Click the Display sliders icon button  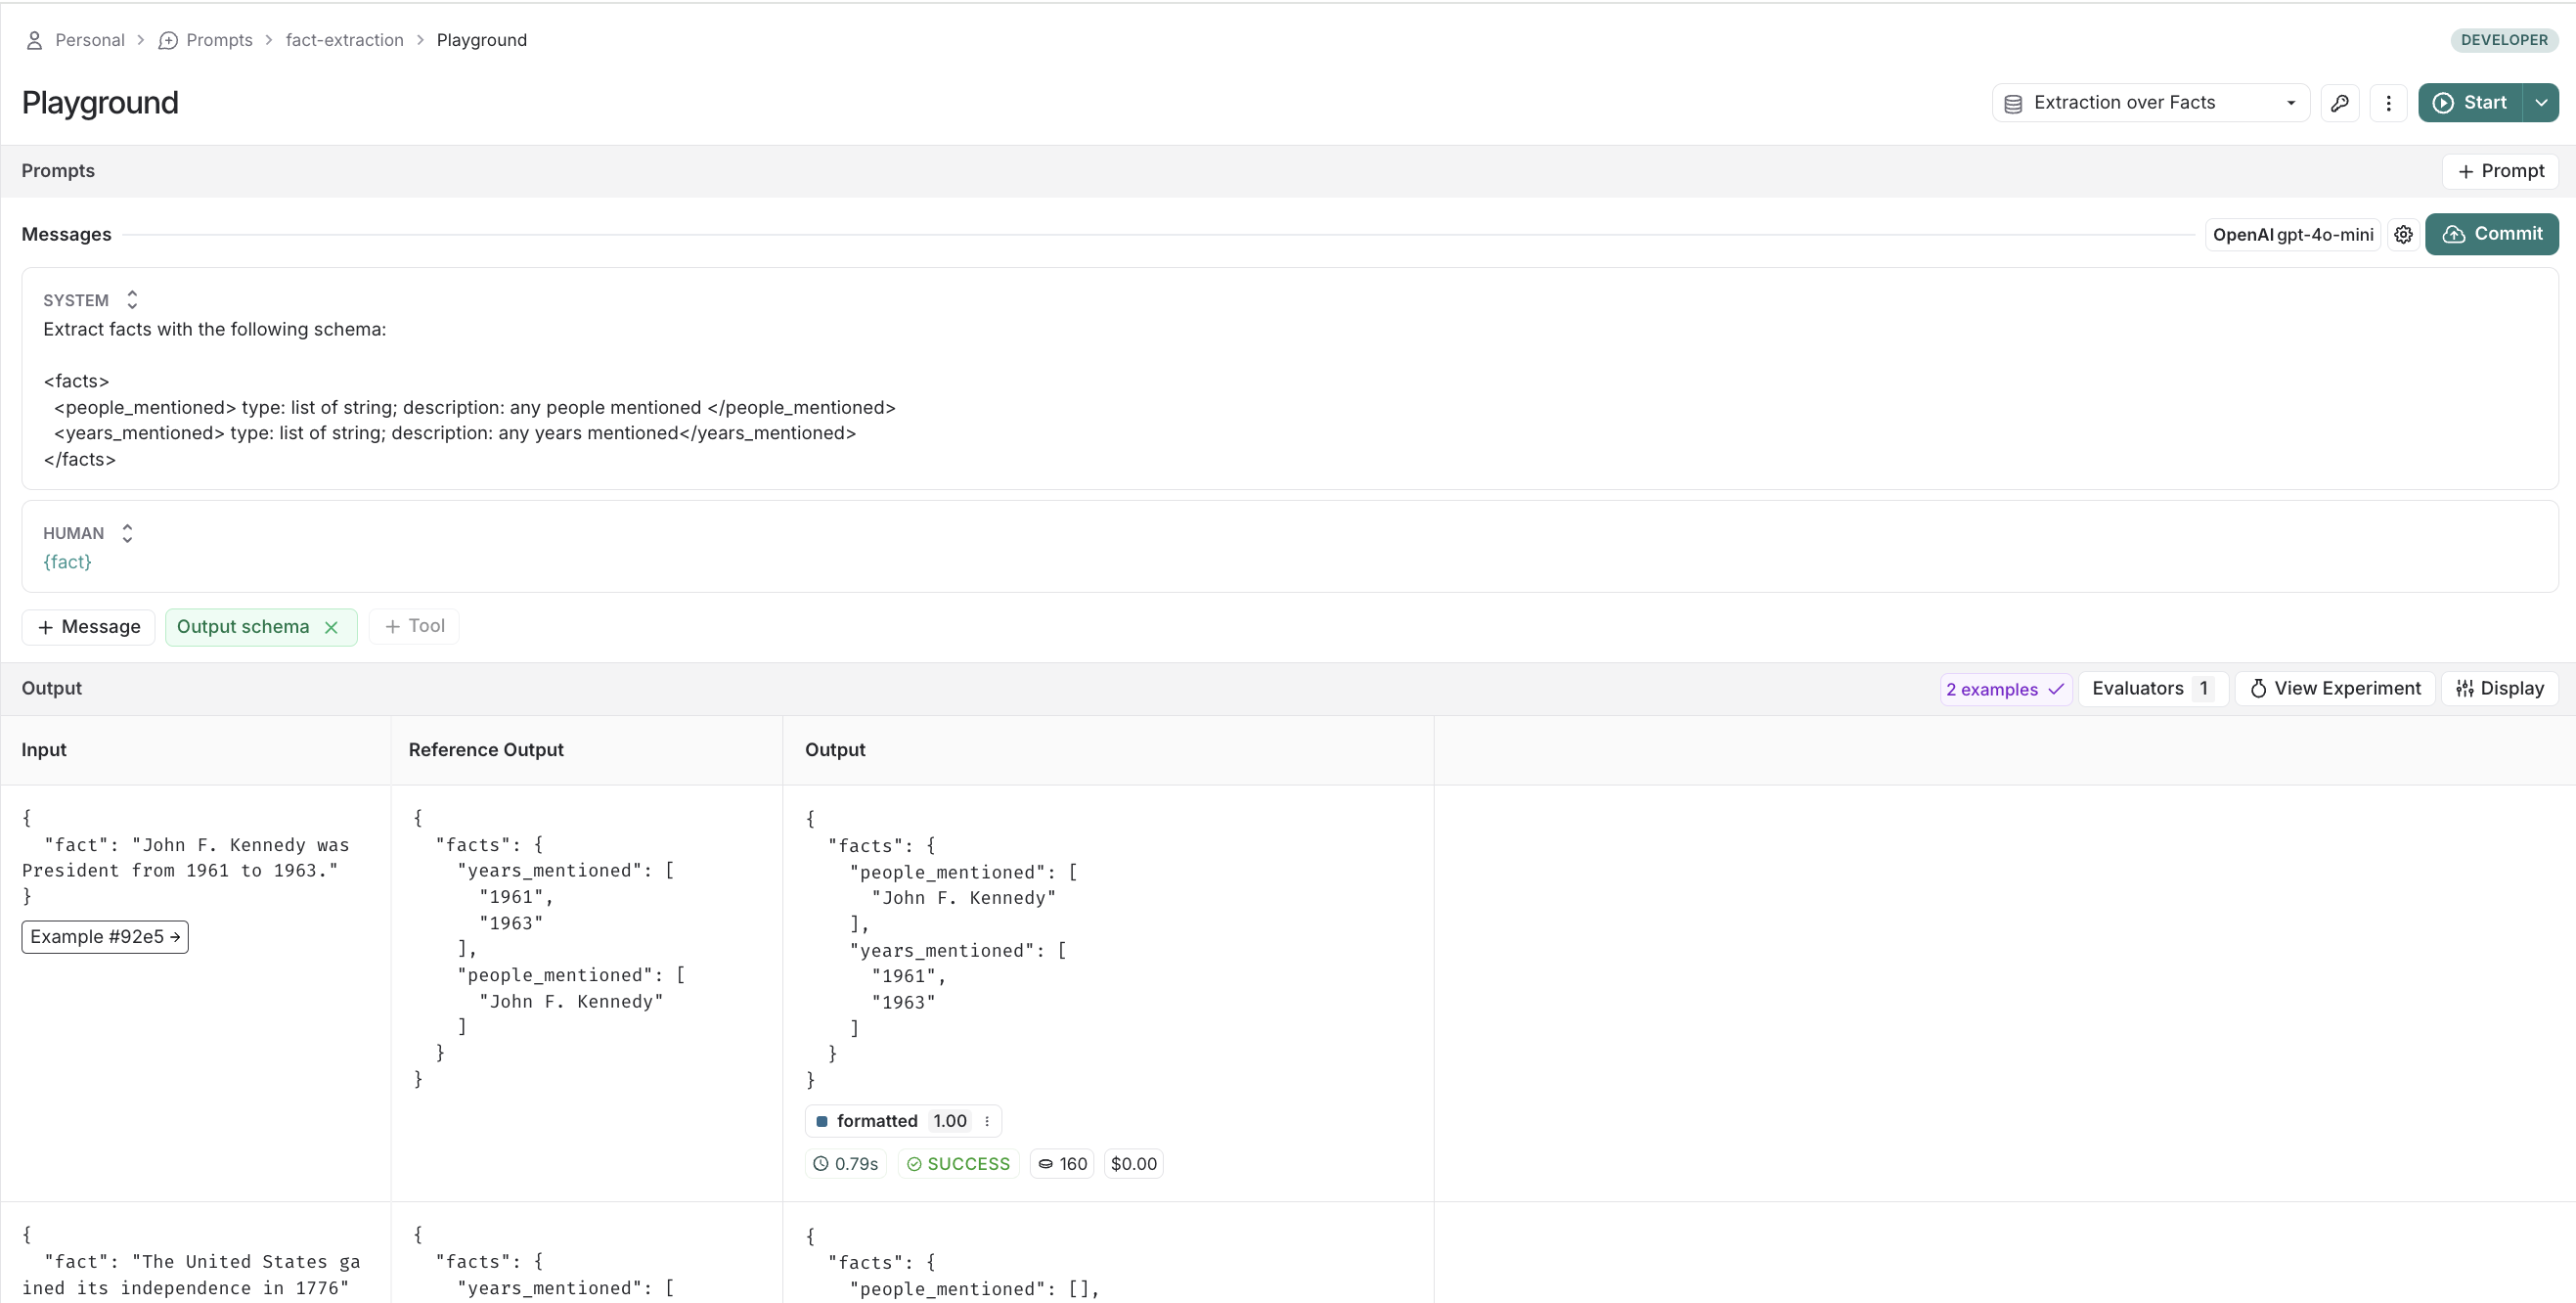(x=2499, y=688)
